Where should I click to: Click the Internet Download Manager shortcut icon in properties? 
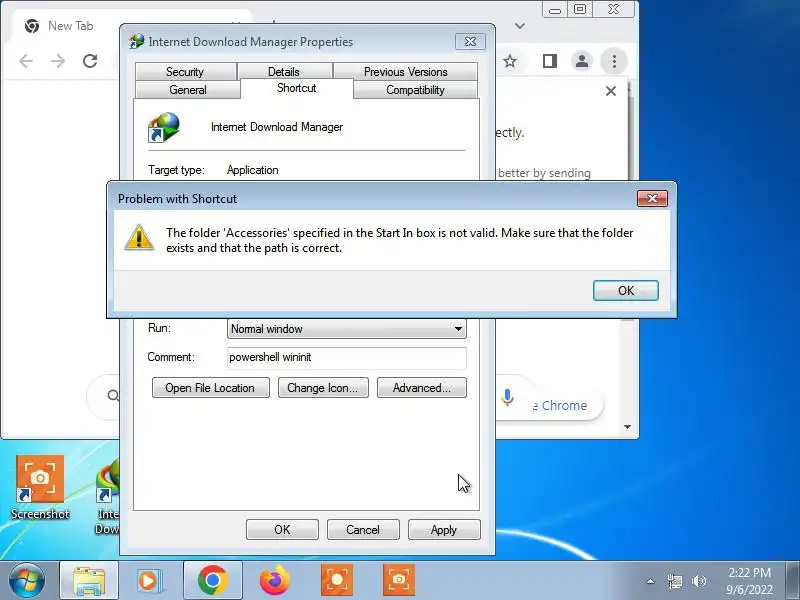coord(164,127)
